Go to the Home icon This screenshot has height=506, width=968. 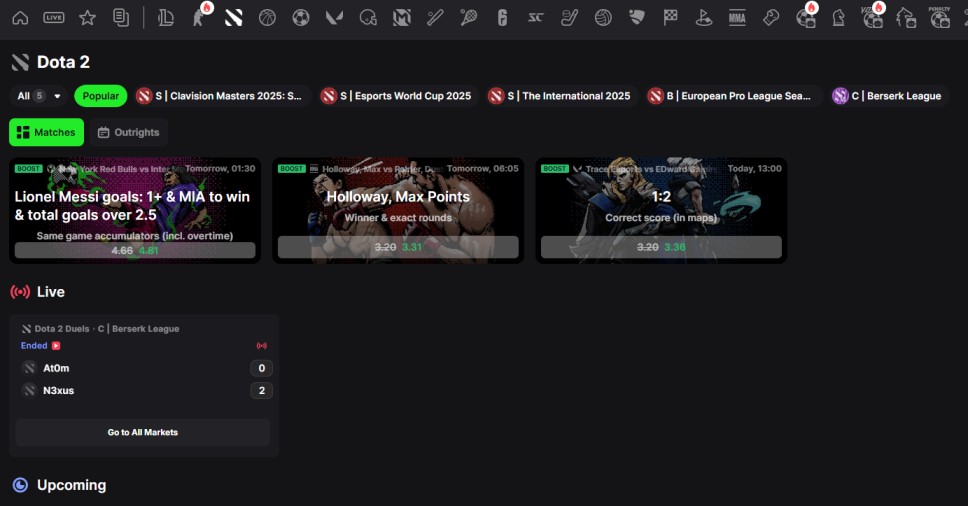point(20,18)
